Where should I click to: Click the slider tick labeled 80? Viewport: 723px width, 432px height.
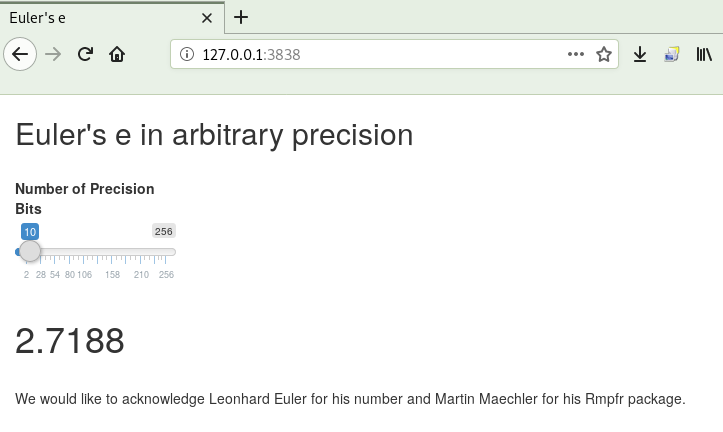(x=70, y=275)
